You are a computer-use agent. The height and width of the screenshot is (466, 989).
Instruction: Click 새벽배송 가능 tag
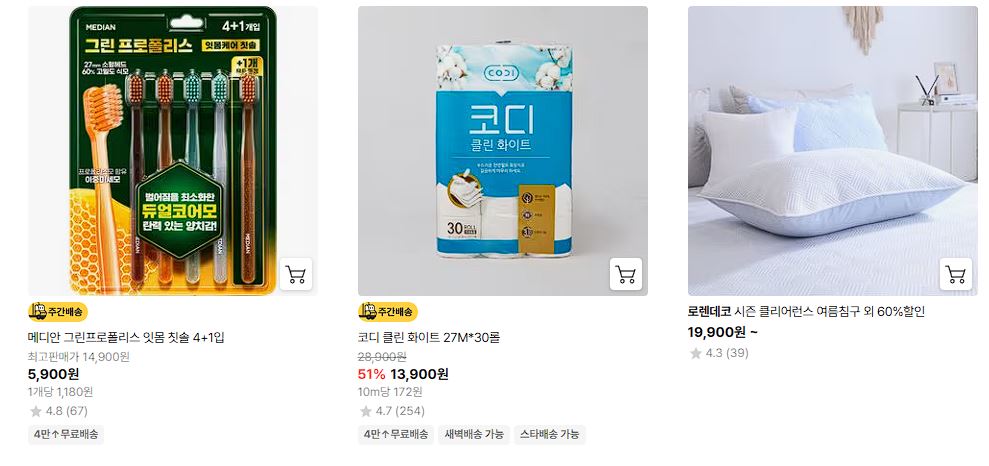[474, 434]
